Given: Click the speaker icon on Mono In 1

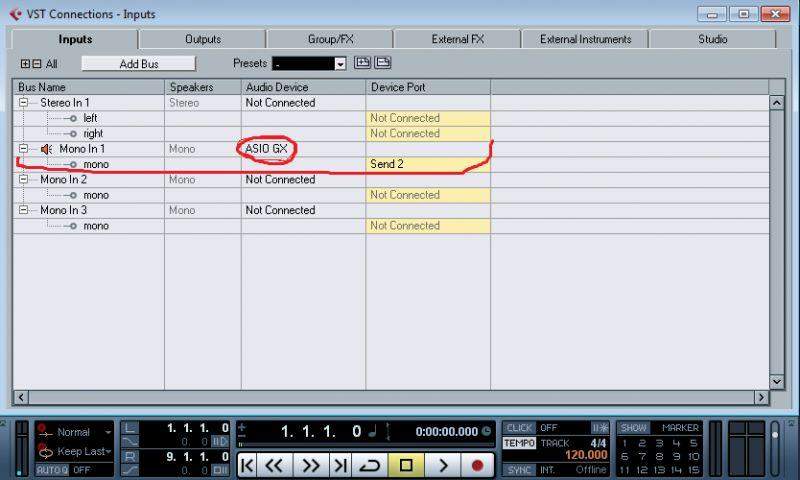Looking at the screenshot, I should pyautogui.click(x=46, y=149).
